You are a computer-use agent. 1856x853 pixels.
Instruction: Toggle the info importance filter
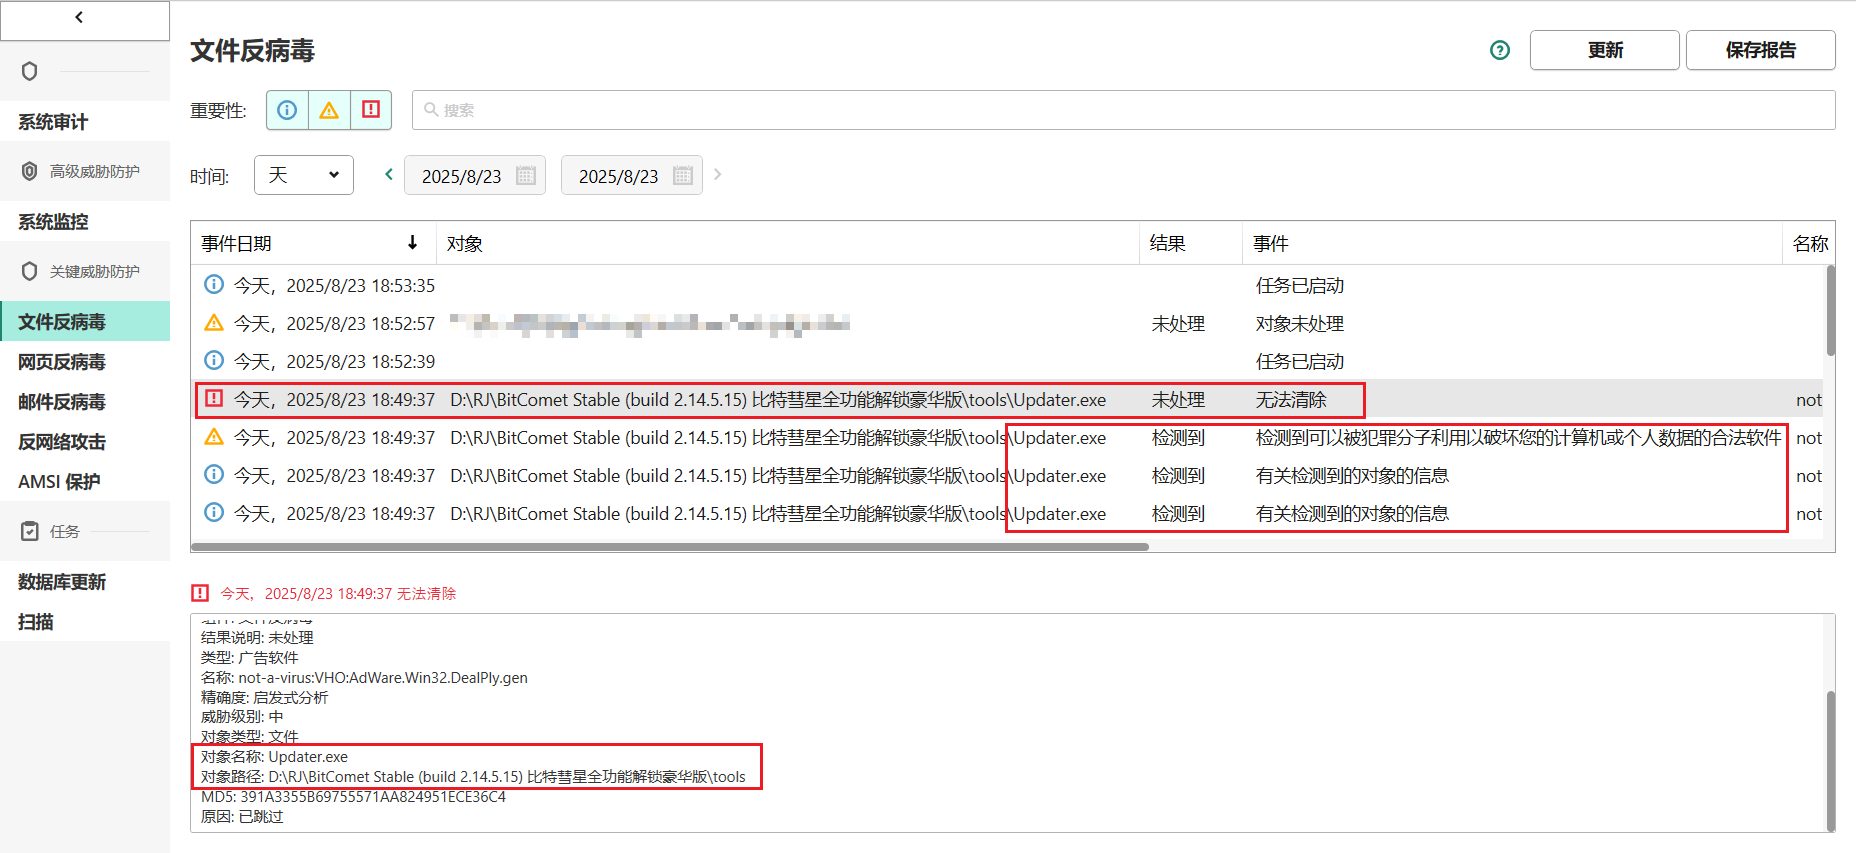click(x=287, y=110)
